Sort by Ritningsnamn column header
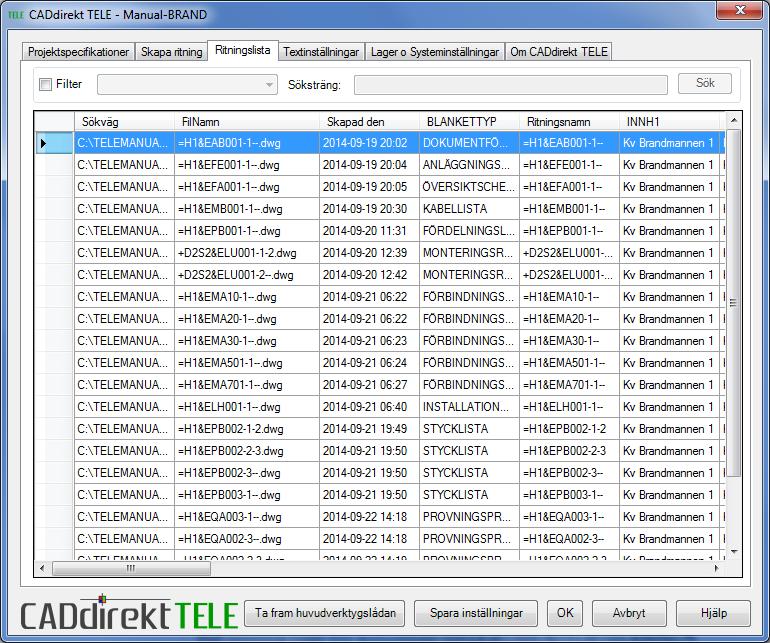Viewport: 770px width, 643px height. (x=569, y=121)
